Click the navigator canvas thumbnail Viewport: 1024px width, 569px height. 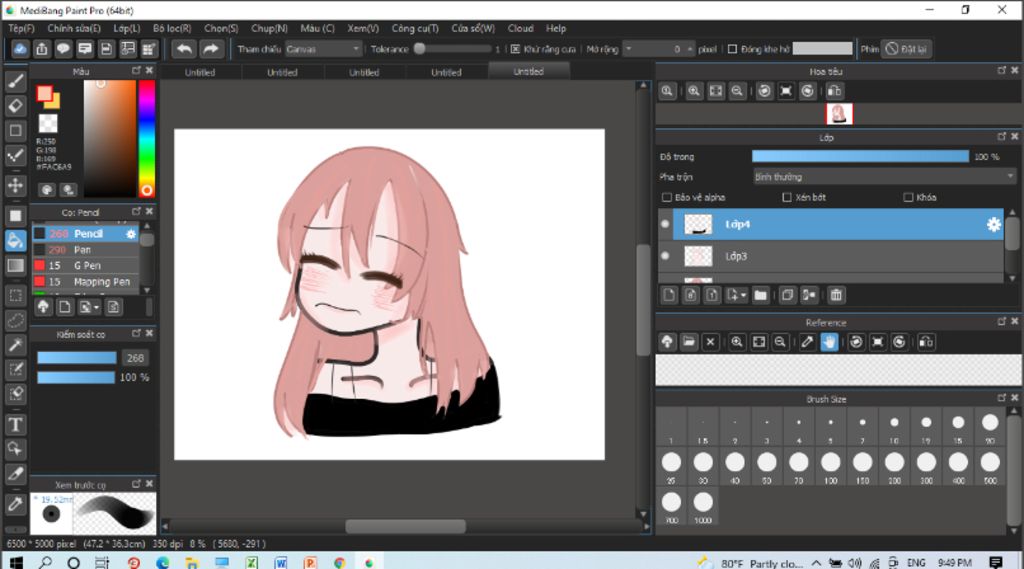click(x=839, y=114)
